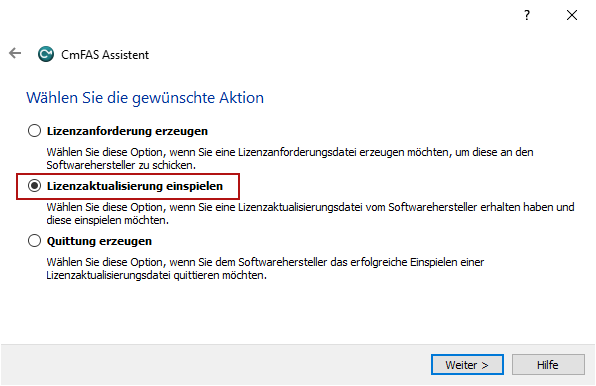Viewport: 596px width, 386px height.
Task: Click the description about Lizenzaktualisierungsdatei vom Softwarehersteller
Action: [x=310, y=214]
